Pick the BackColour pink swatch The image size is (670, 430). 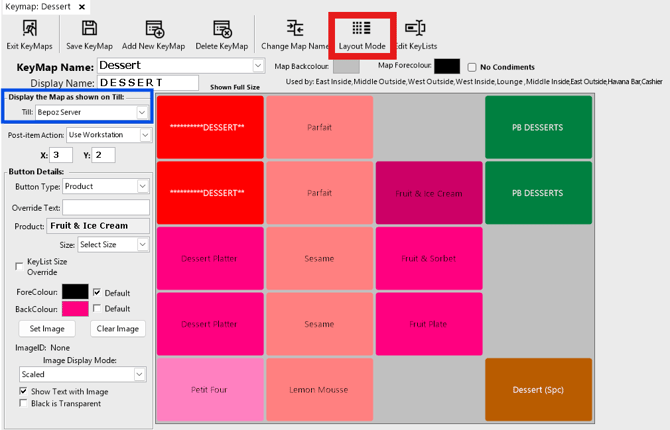click(x=75, y=309)
